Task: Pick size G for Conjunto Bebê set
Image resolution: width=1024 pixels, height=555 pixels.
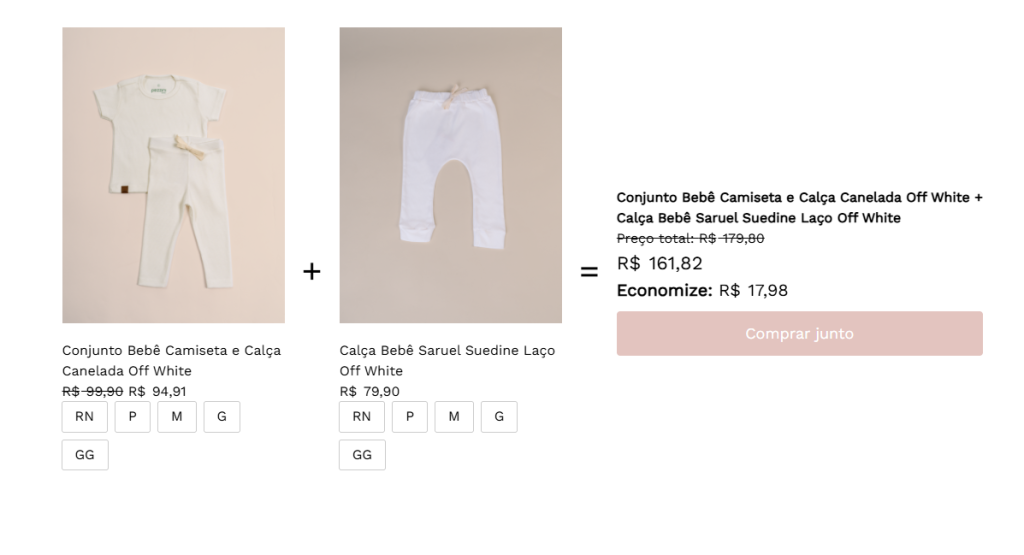Action: (222, 417)
